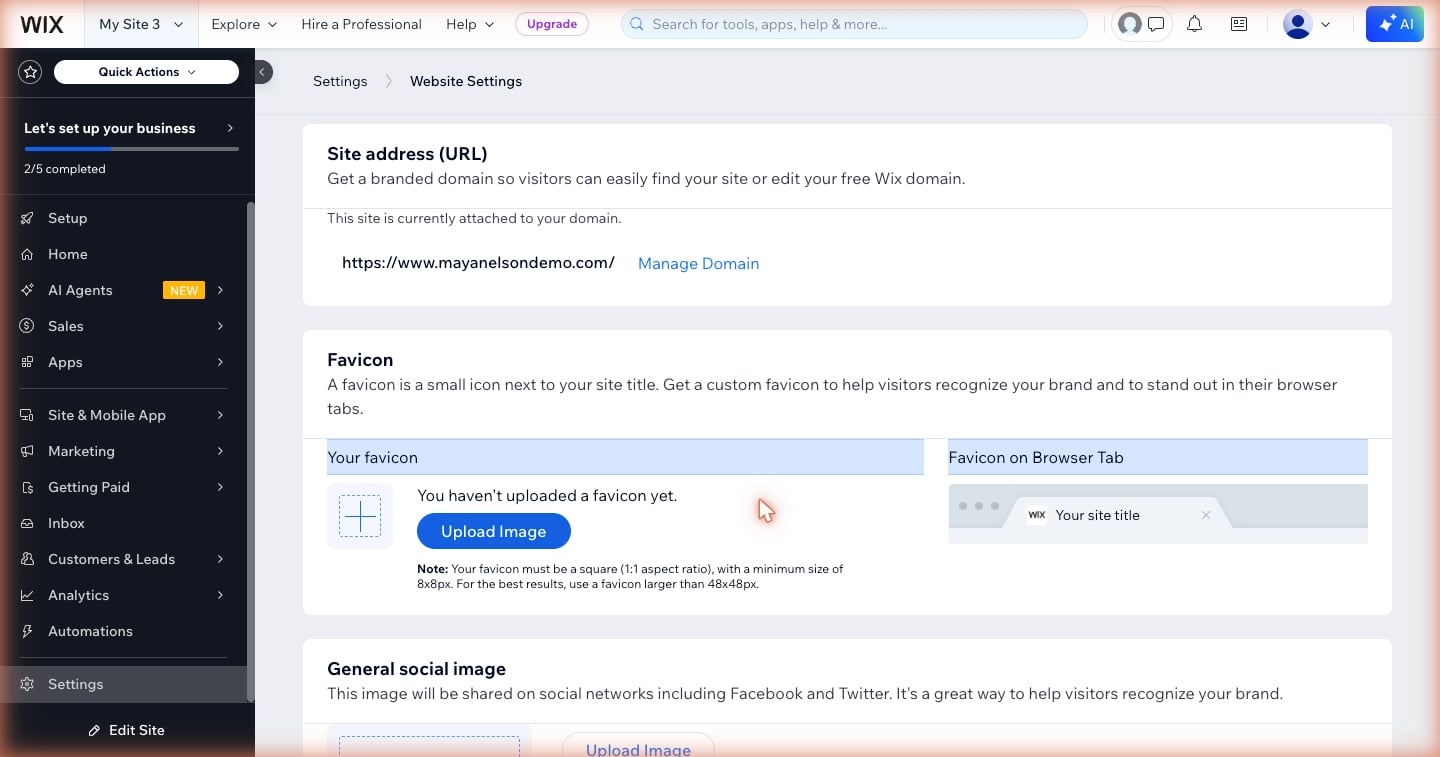Expand Let's set up your business

pyautogui.click(x=130, y=128)
